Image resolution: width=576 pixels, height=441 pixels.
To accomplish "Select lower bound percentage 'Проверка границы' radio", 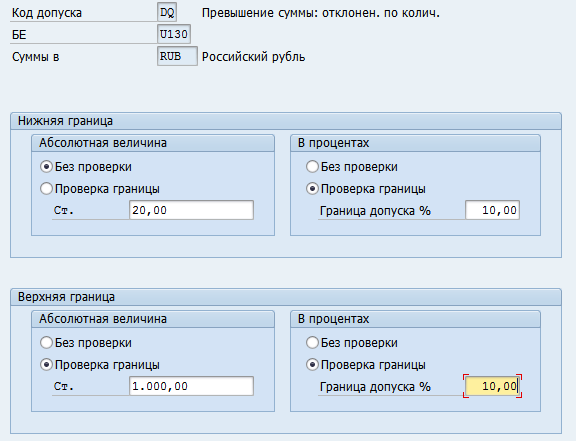I will (x=312, y=189).
